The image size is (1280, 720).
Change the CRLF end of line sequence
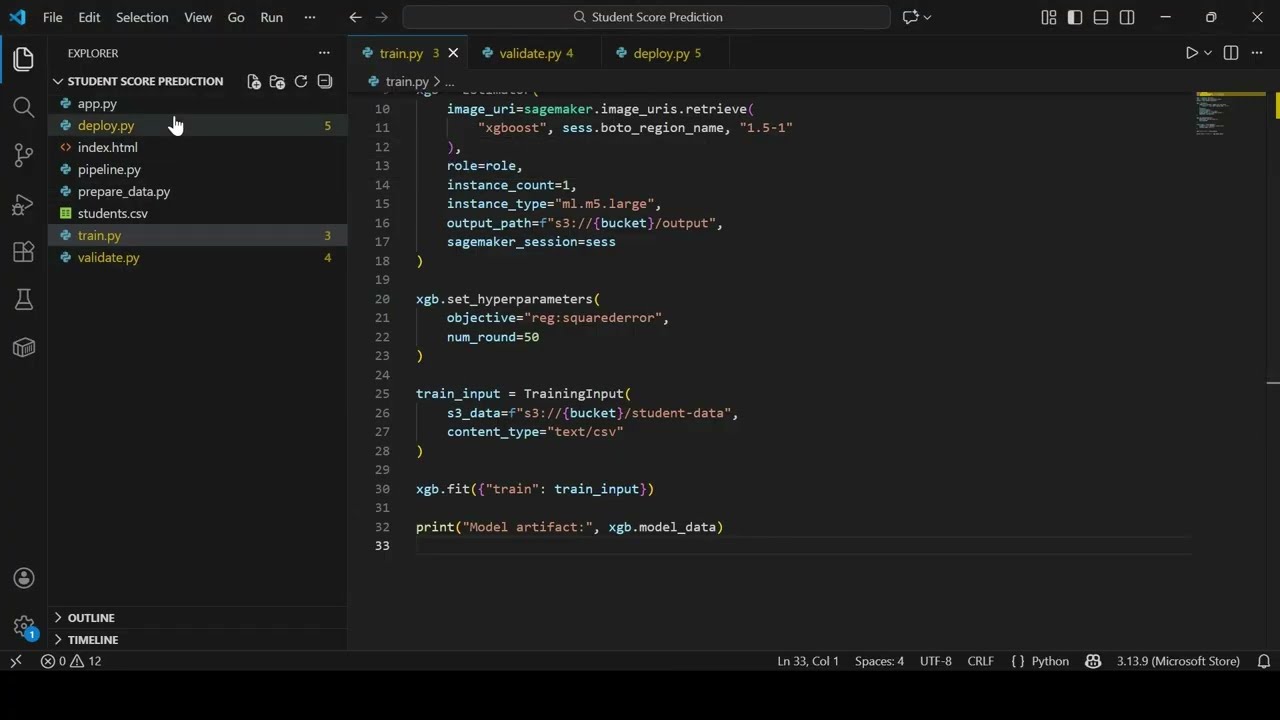click(x=981, y=661)
